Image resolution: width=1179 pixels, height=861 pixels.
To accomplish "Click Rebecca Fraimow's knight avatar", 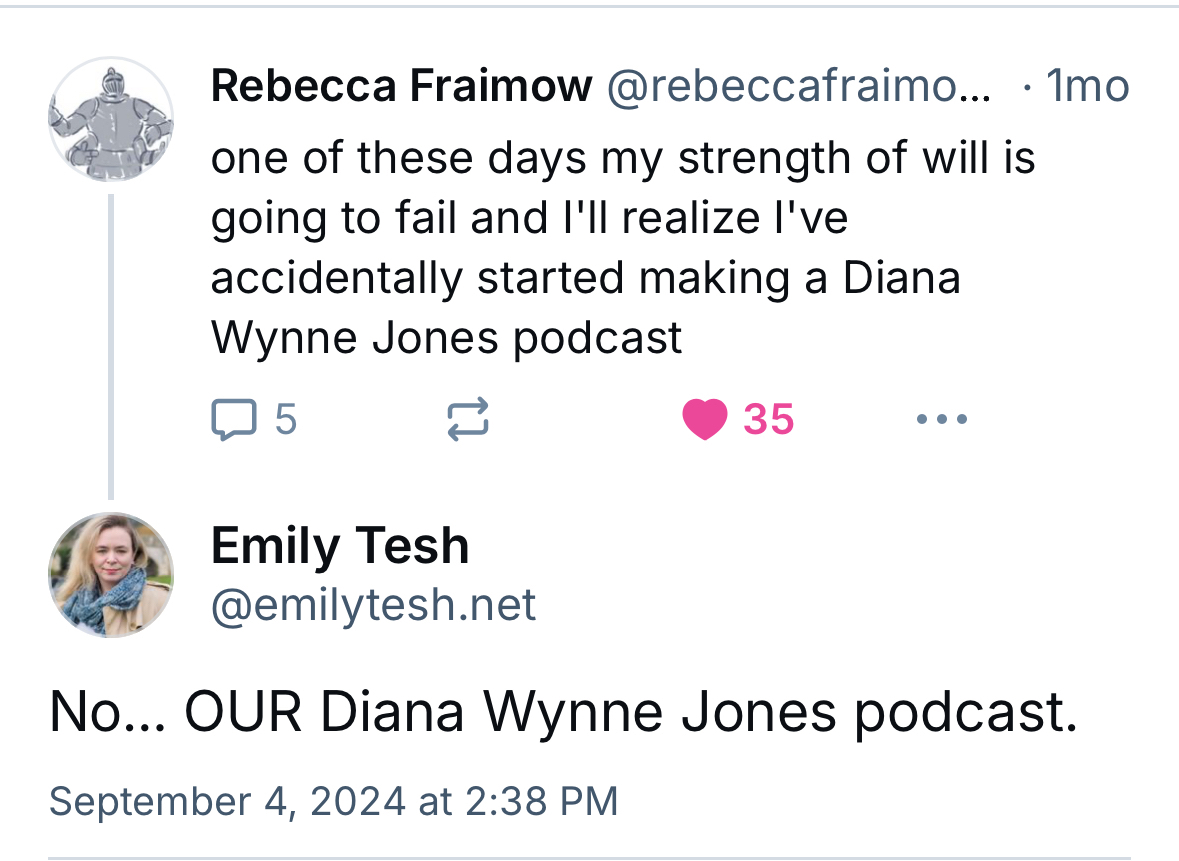I will pos(110,118).
